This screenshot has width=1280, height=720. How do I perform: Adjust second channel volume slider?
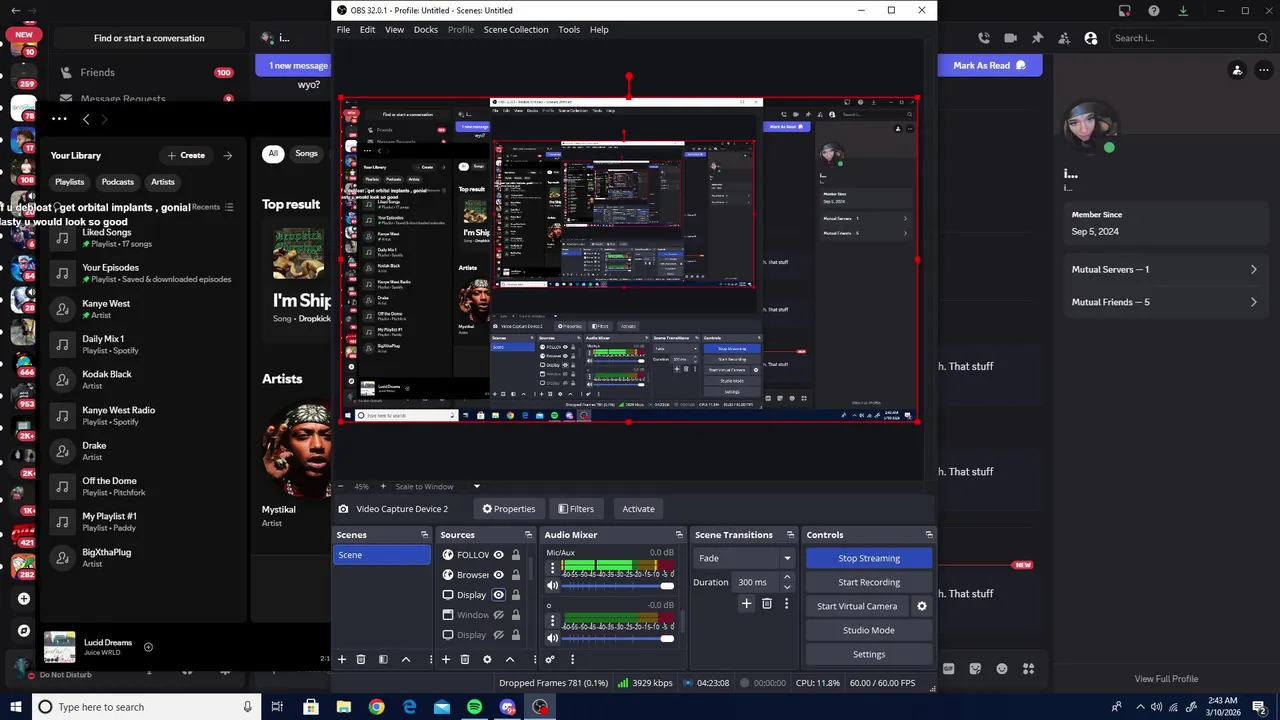(x=618, y=638)
